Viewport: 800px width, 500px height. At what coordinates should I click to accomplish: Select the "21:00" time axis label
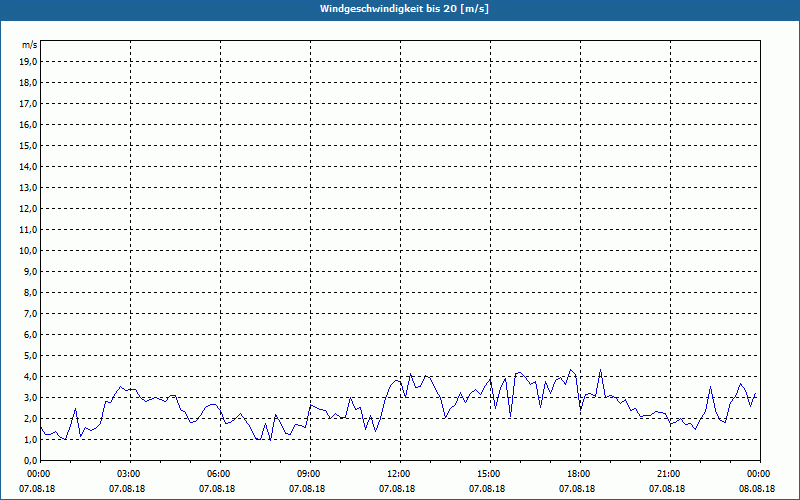point(668,474)
